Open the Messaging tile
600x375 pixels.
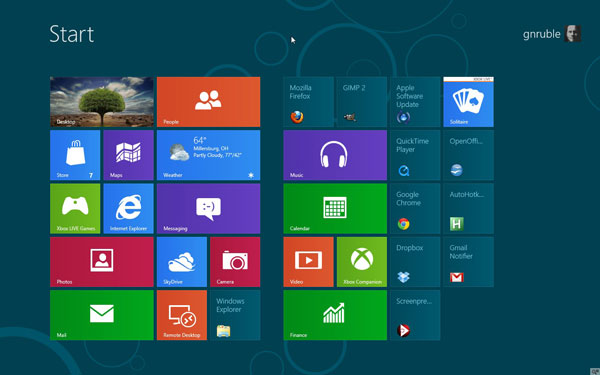click(x=209, y=209)
